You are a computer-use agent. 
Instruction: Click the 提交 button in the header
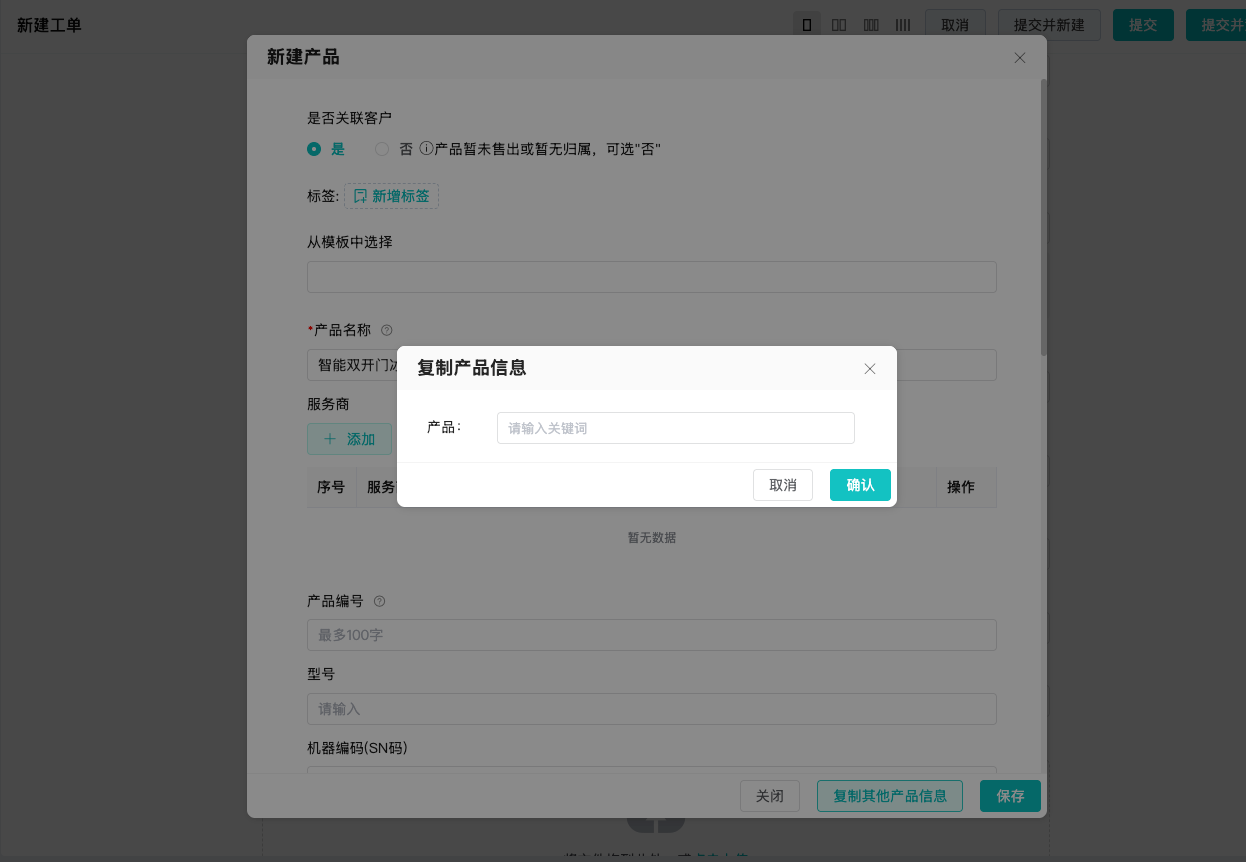tap(1143, 25)
